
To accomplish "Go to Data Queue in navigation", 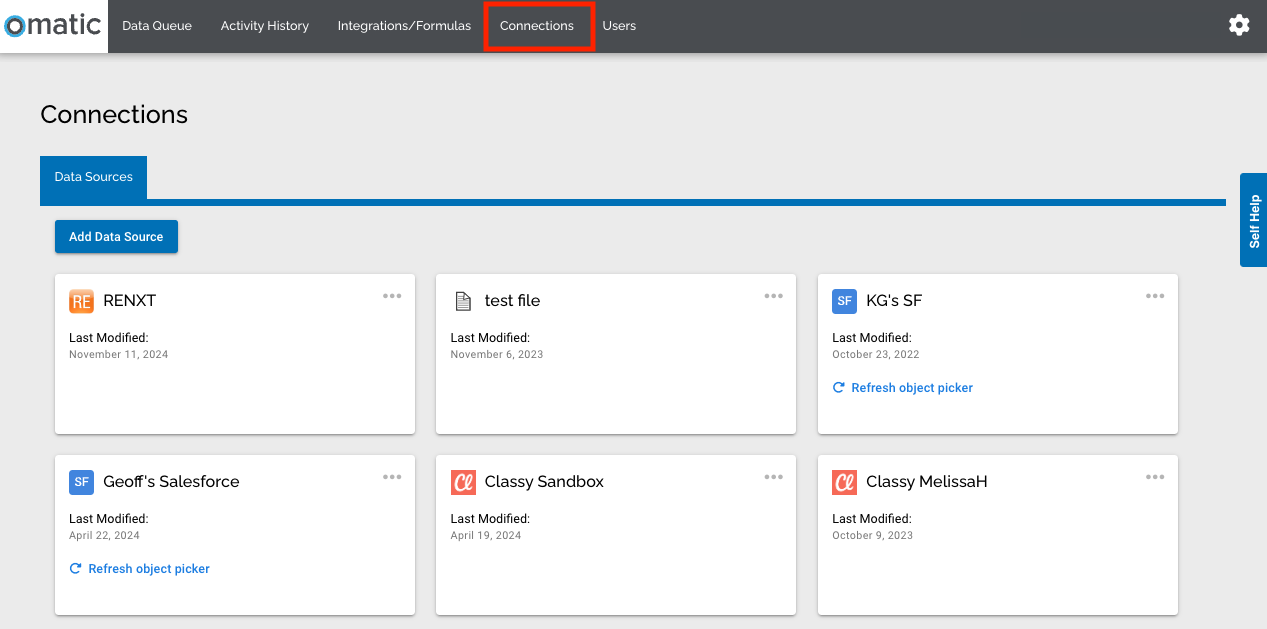I will pos(157,26).
